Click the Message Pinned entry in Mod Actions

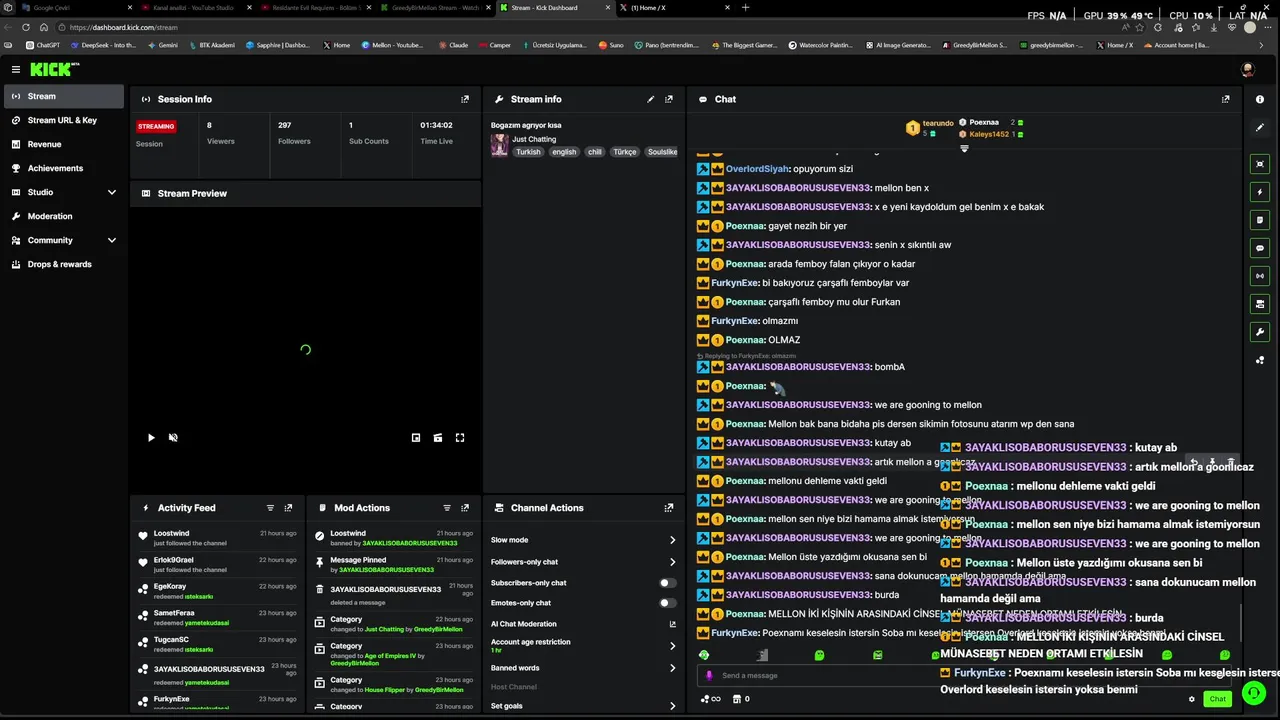[x=393, y=564]
